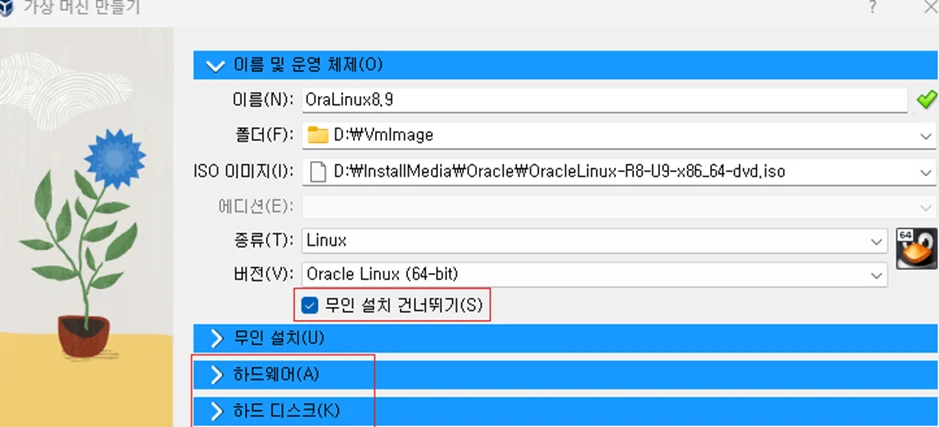Expand the 무인 설치(U) section

click(x=566, y=338)
